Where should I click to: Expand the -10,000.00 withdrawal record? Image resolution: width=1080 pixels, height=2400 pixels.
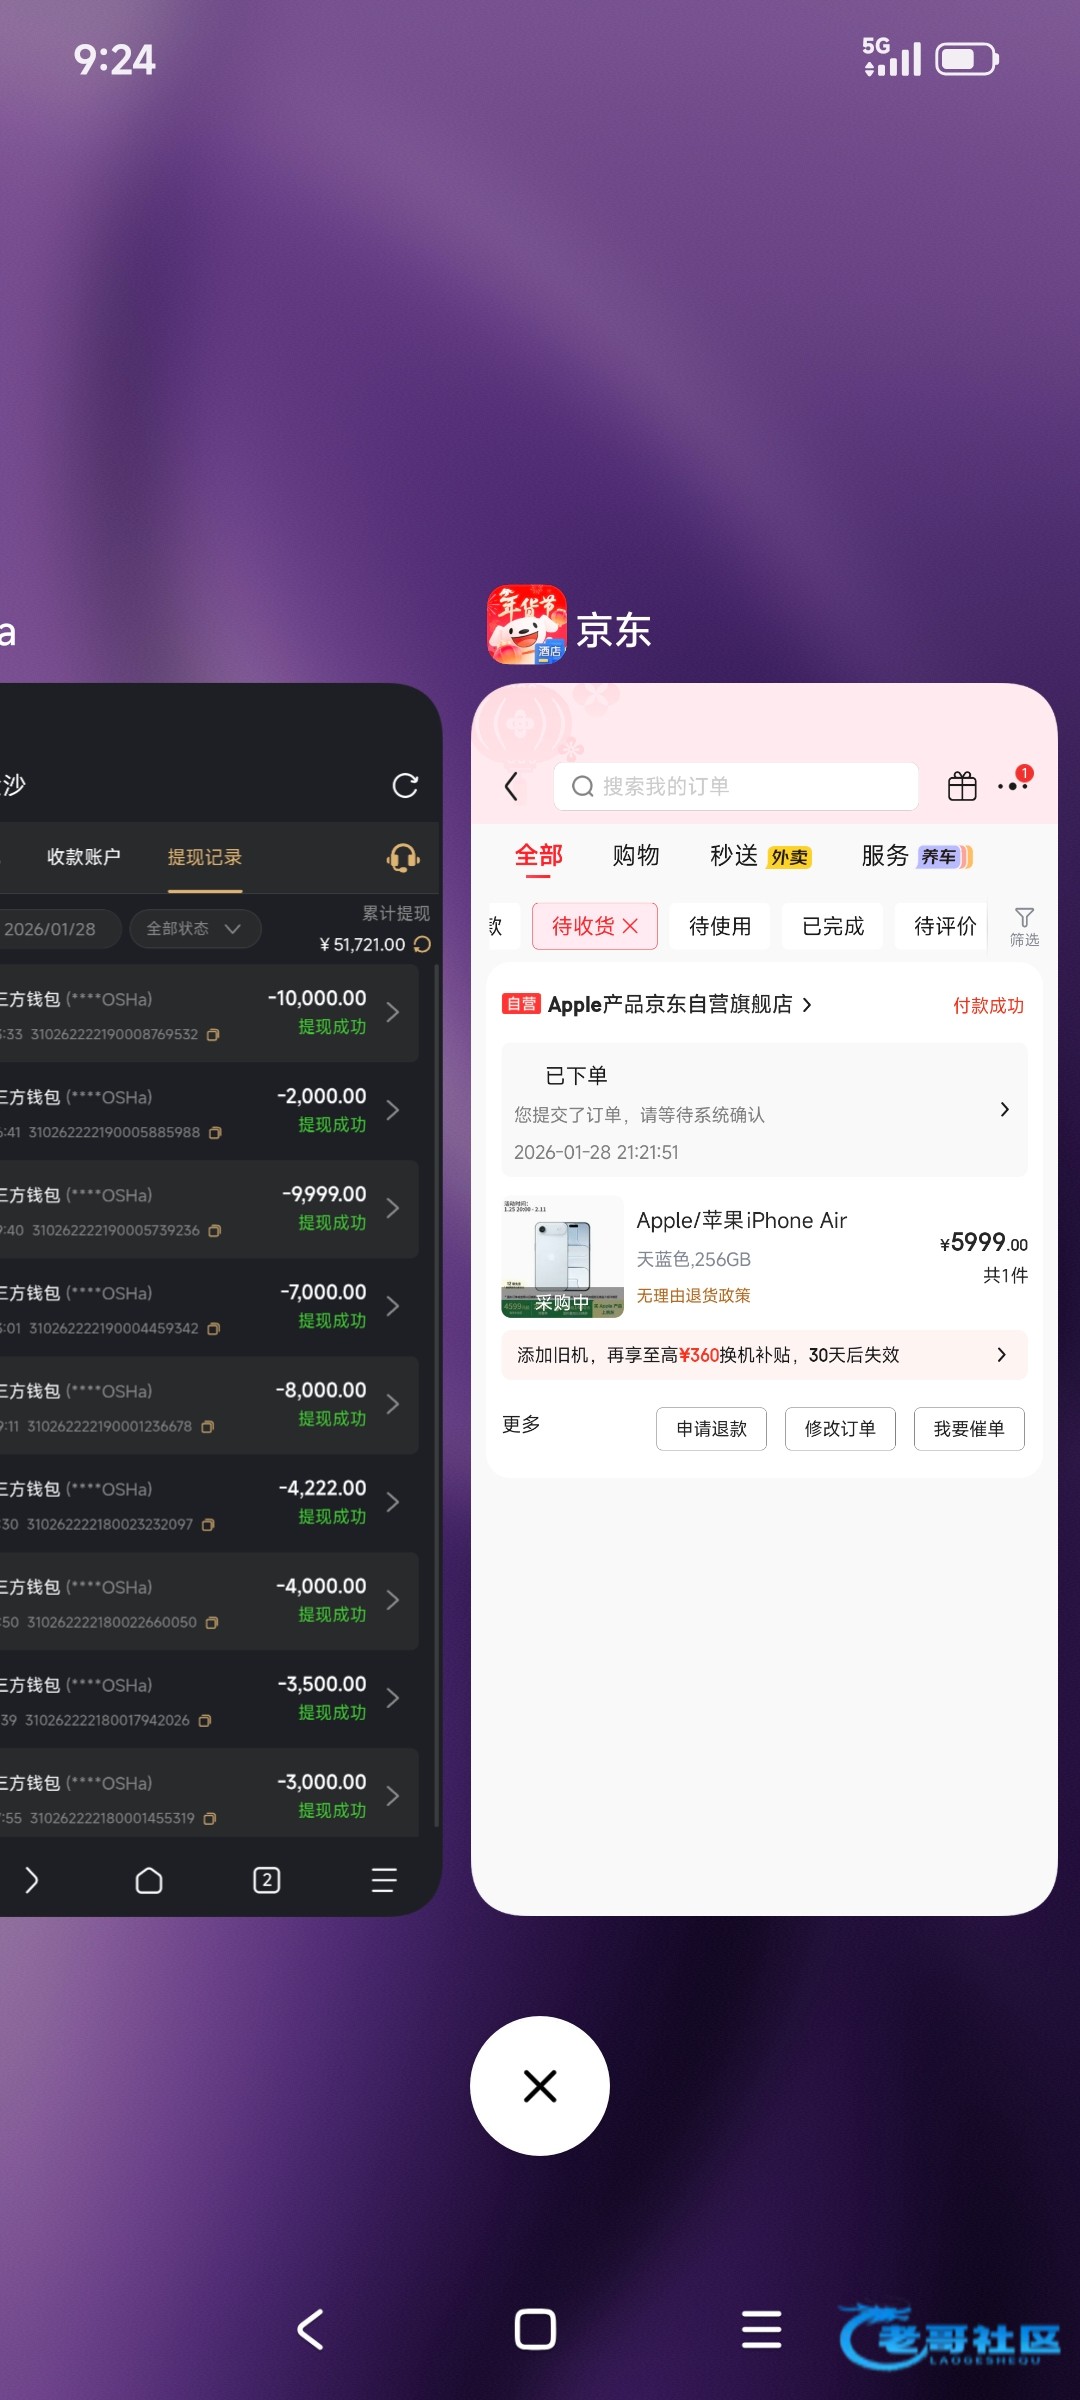tap(393, 1012)
